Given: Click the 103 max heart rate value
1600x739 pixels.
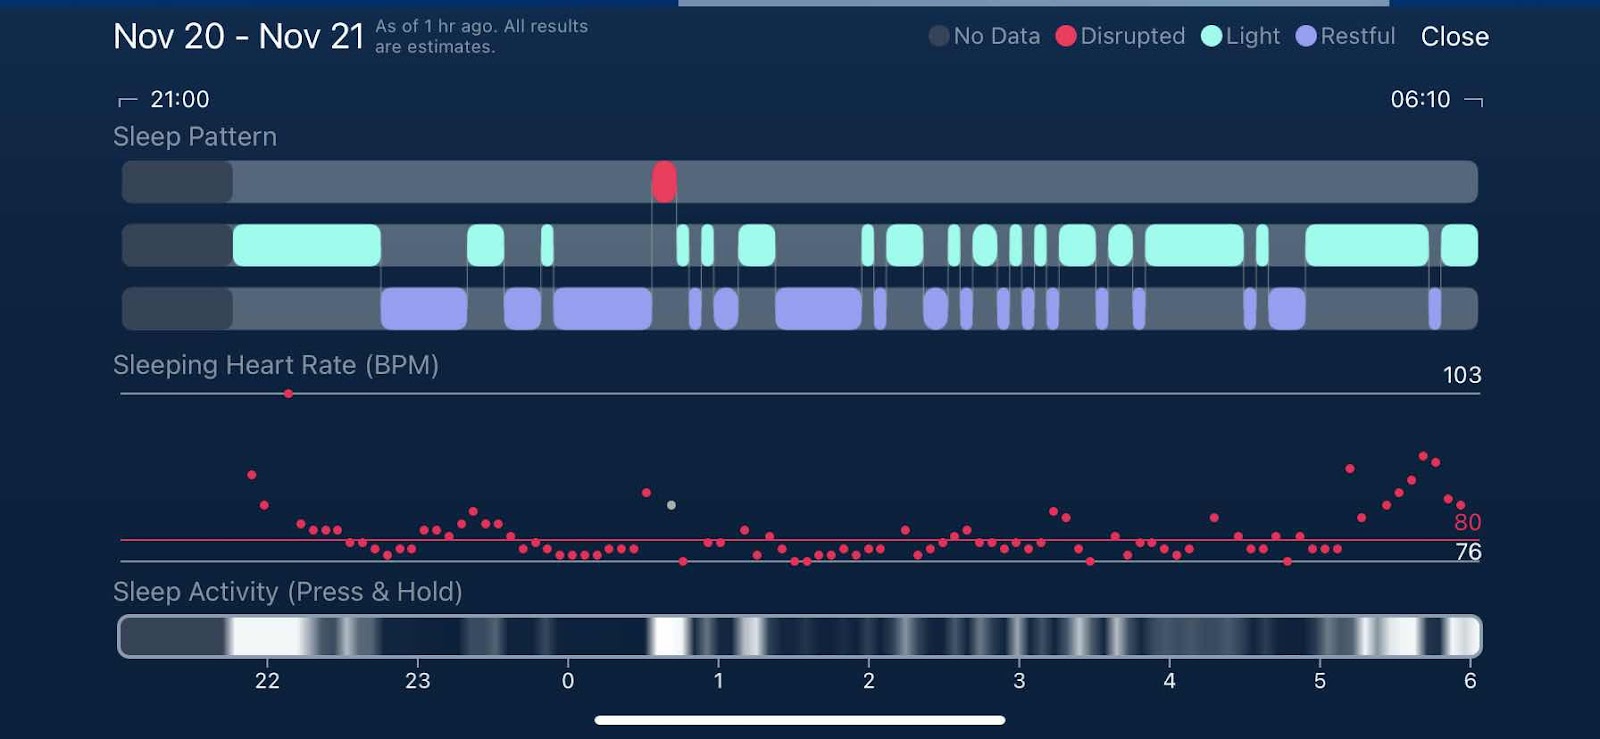Looking at the screenshot, I should tap(1462, 375).
